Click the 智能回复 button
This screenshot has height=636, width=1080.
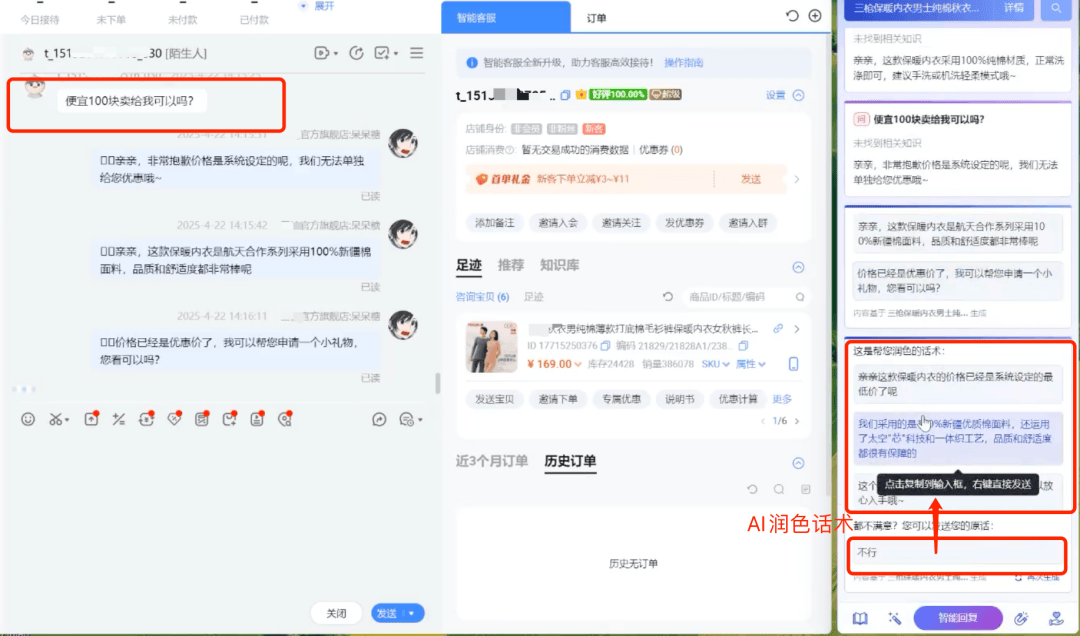[x=957, y=618]
